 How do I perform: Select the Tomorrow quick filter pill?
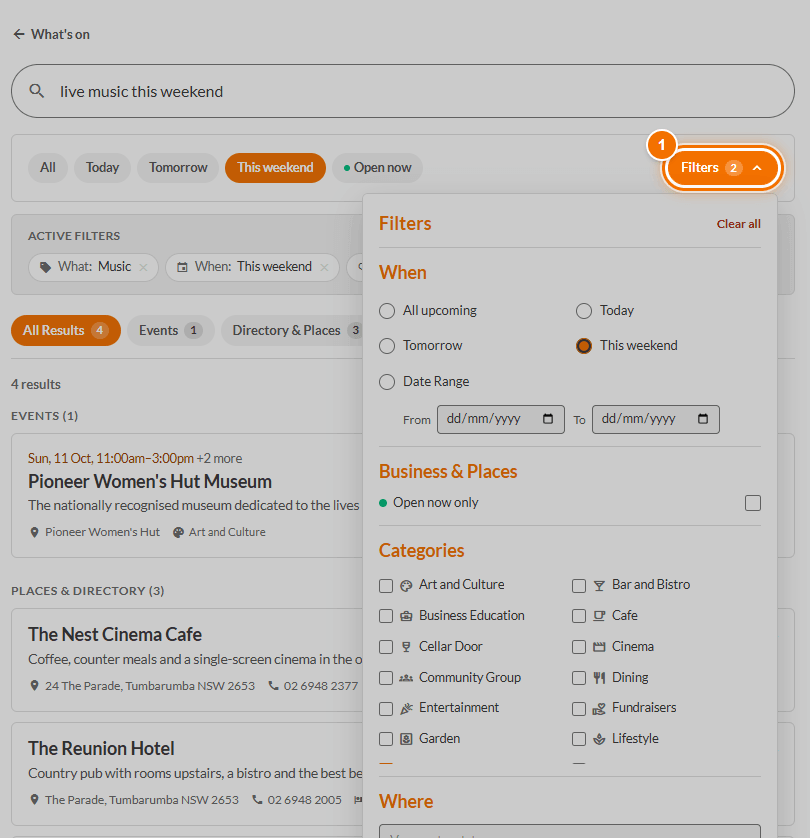coord(178,168)
